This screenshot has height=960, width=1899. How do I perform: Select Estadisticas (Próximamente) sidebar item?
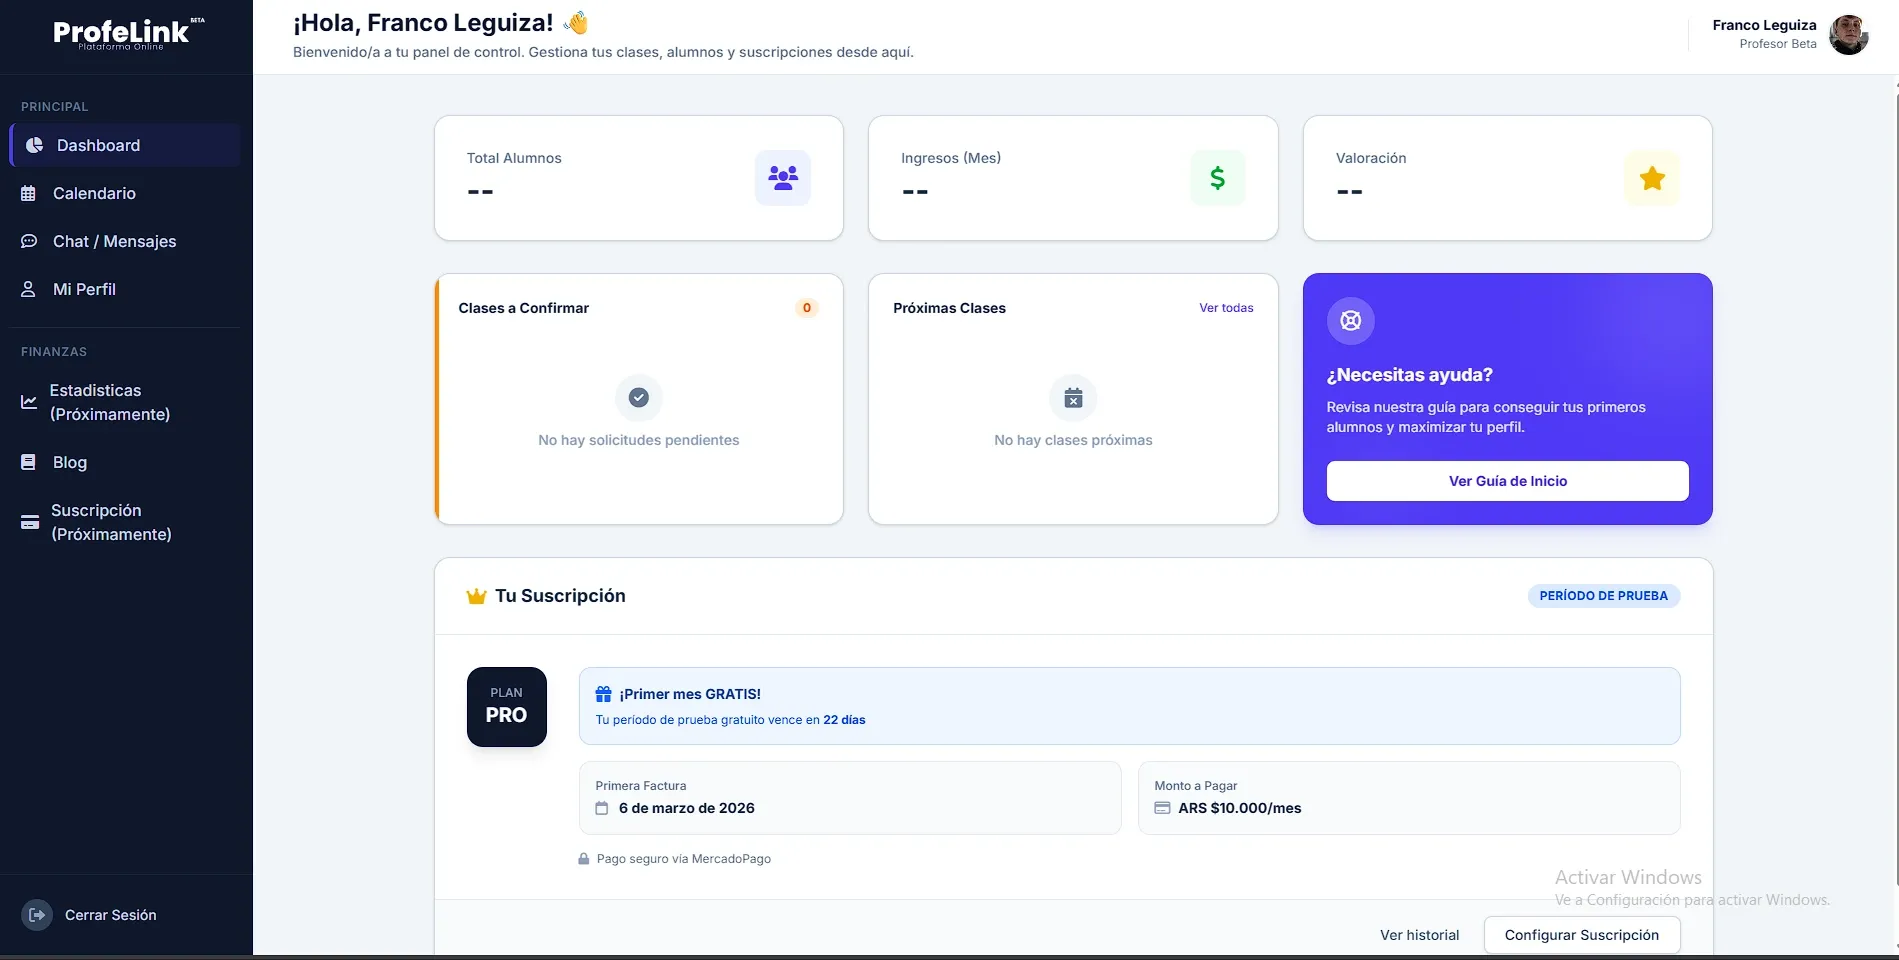click(125, 402)
